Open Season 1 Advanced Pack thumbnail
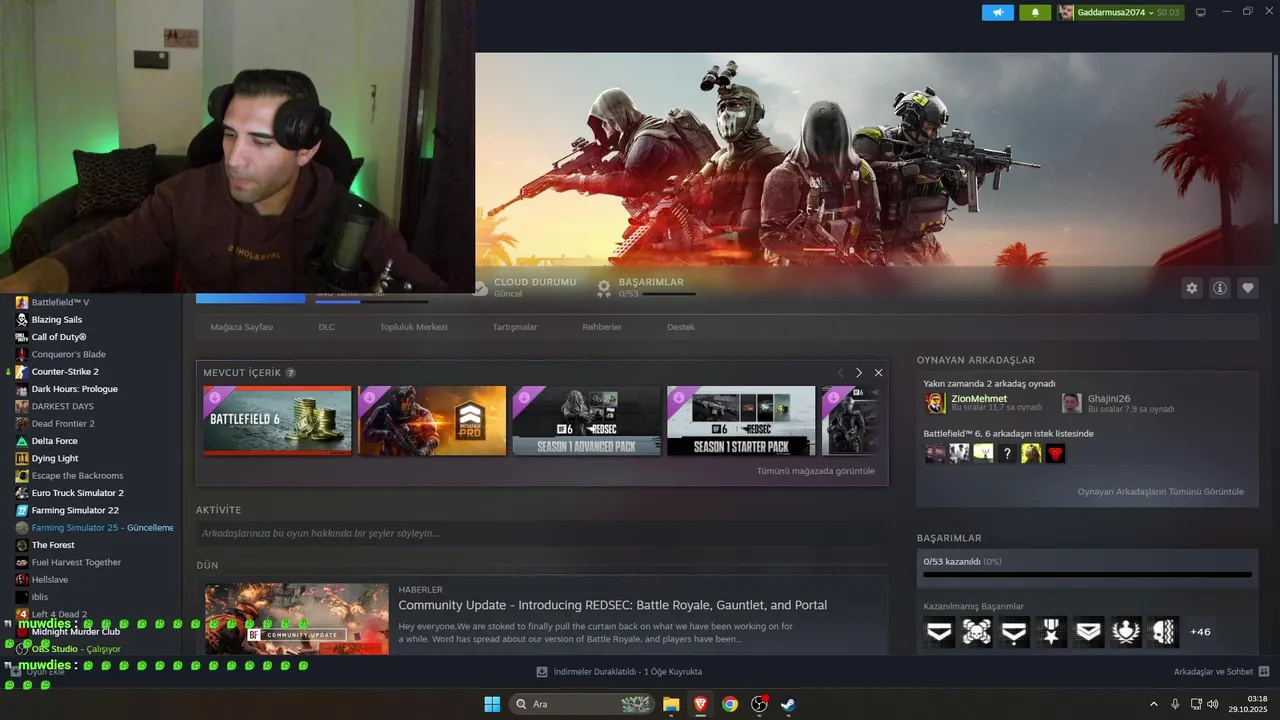 587,421
